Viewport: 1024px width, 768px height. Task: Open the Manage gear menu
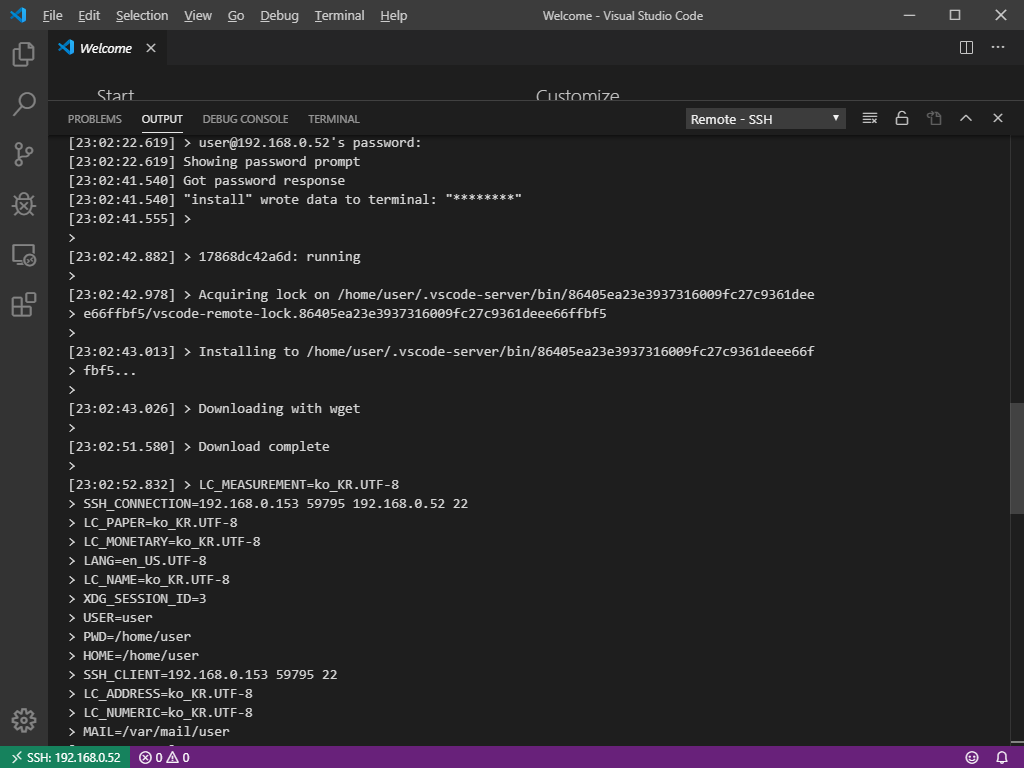[24, 720]
